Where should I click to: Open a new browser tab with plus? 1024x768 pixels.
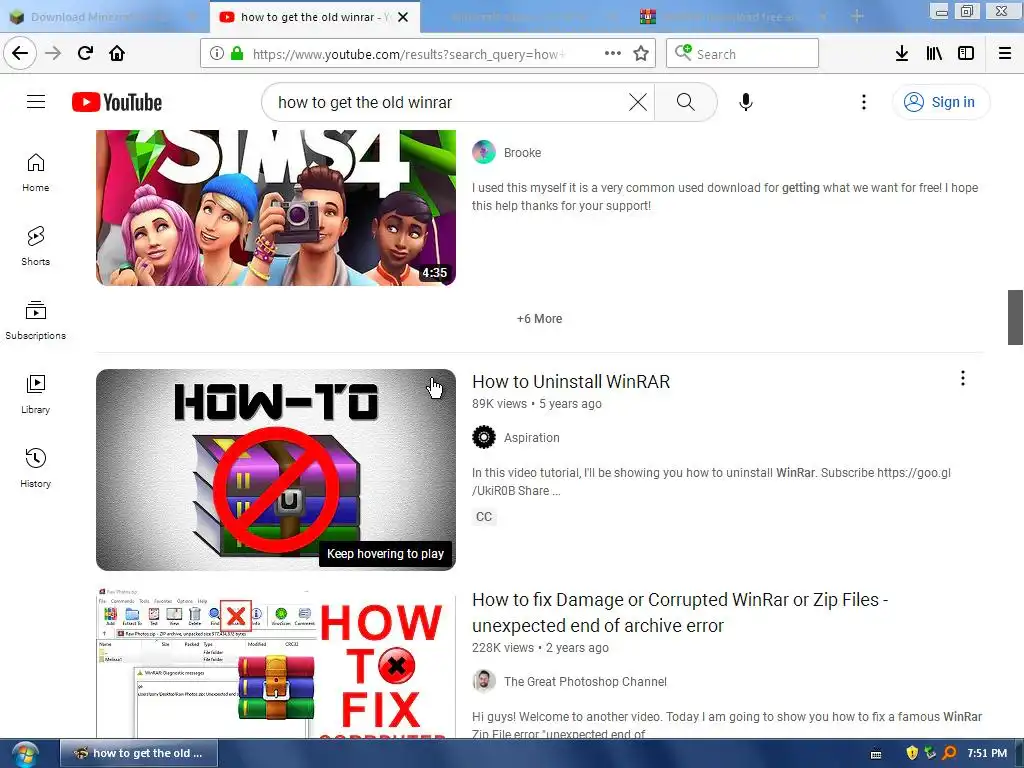857,16
